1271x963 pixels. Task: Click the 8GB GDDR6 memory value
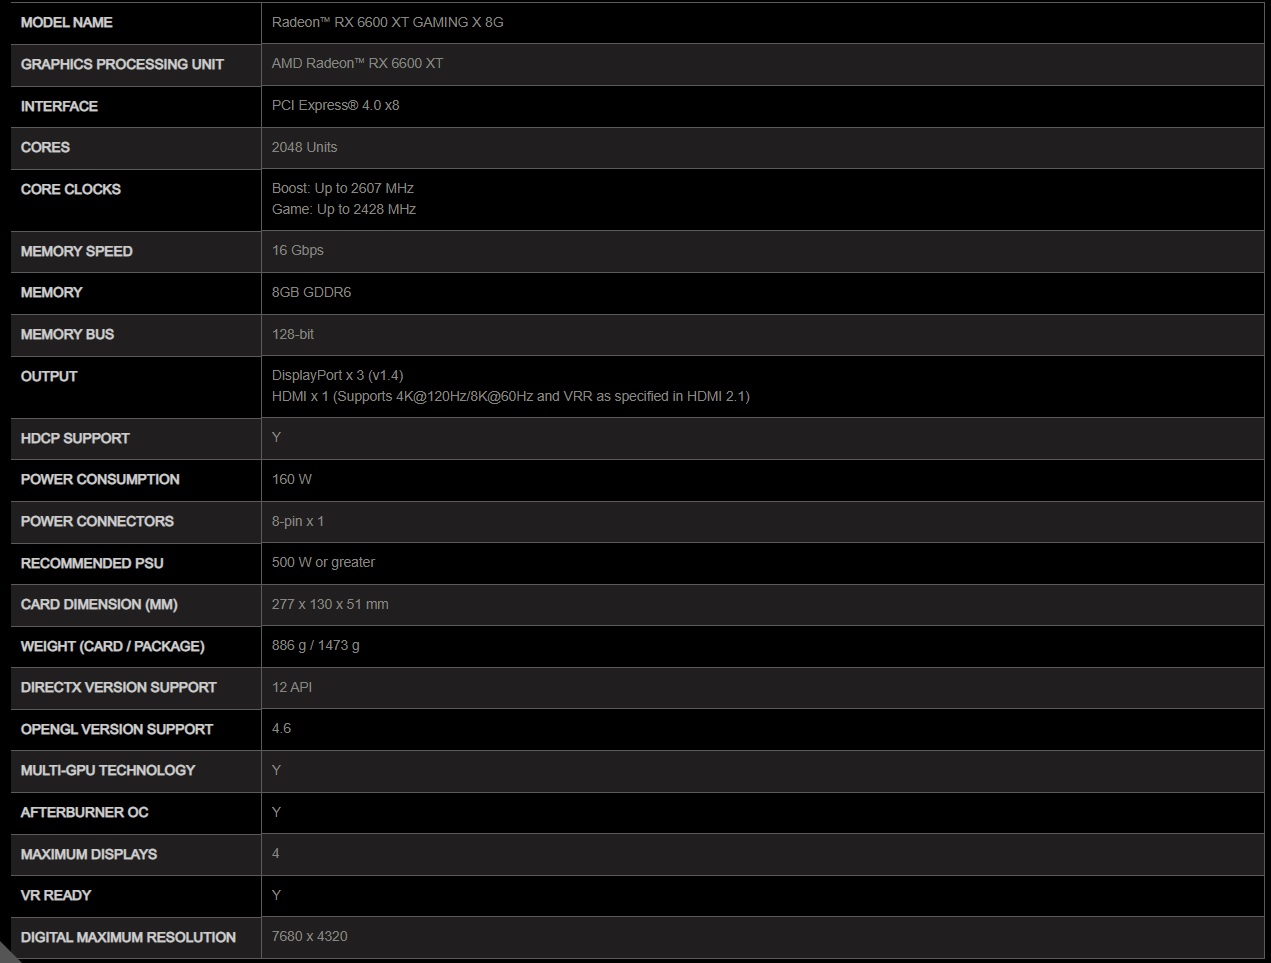coord(311,292)
